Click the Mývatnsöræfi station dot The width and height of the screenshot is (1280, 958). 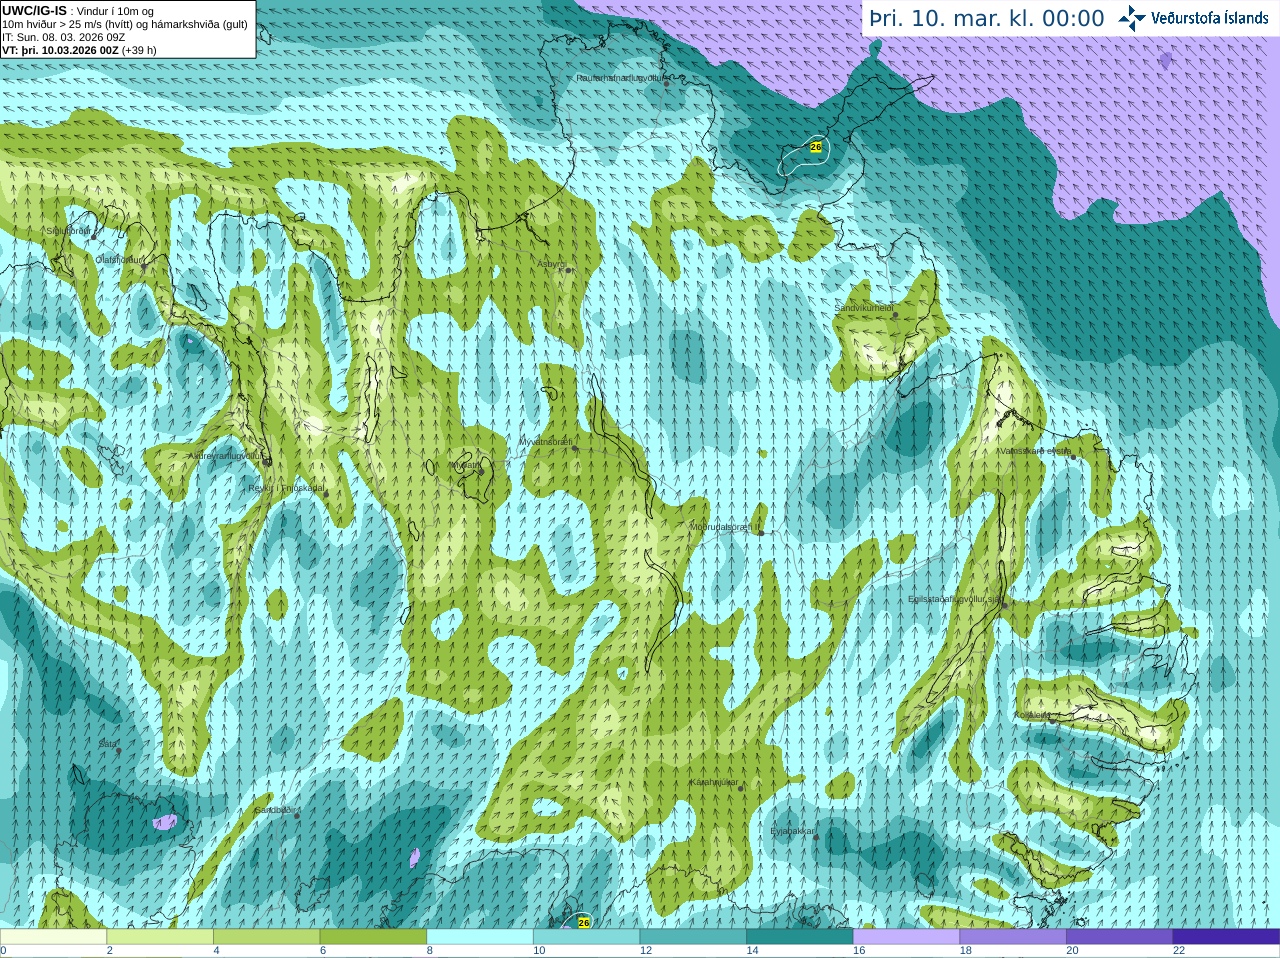click(575, 448)
